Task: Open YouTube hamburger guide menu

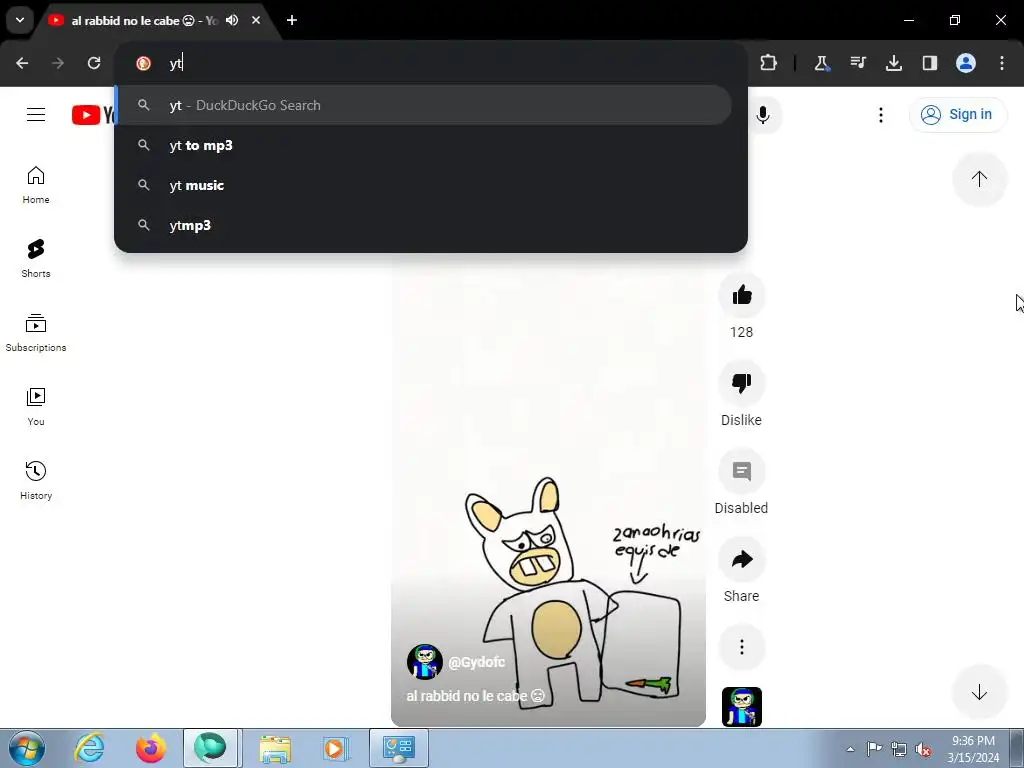Action: (x=36, y=114)
